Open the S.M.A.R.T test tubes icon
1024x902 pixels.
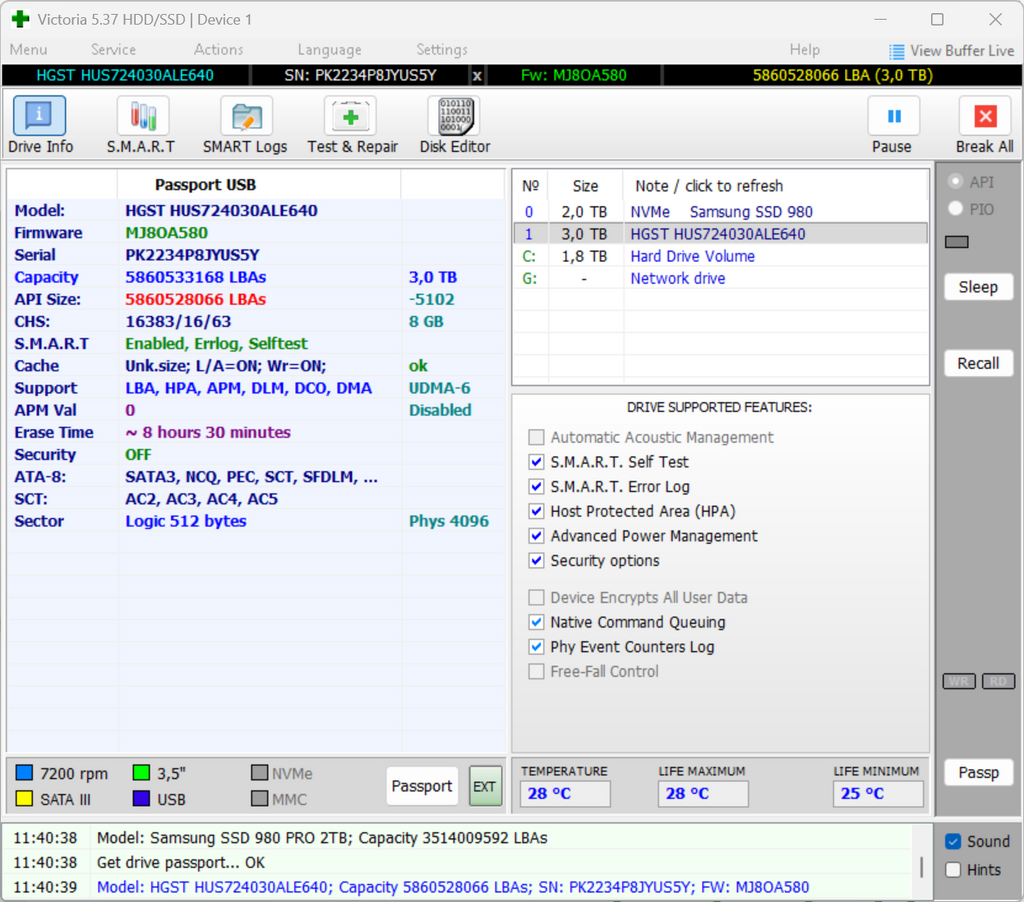point(142,116)
